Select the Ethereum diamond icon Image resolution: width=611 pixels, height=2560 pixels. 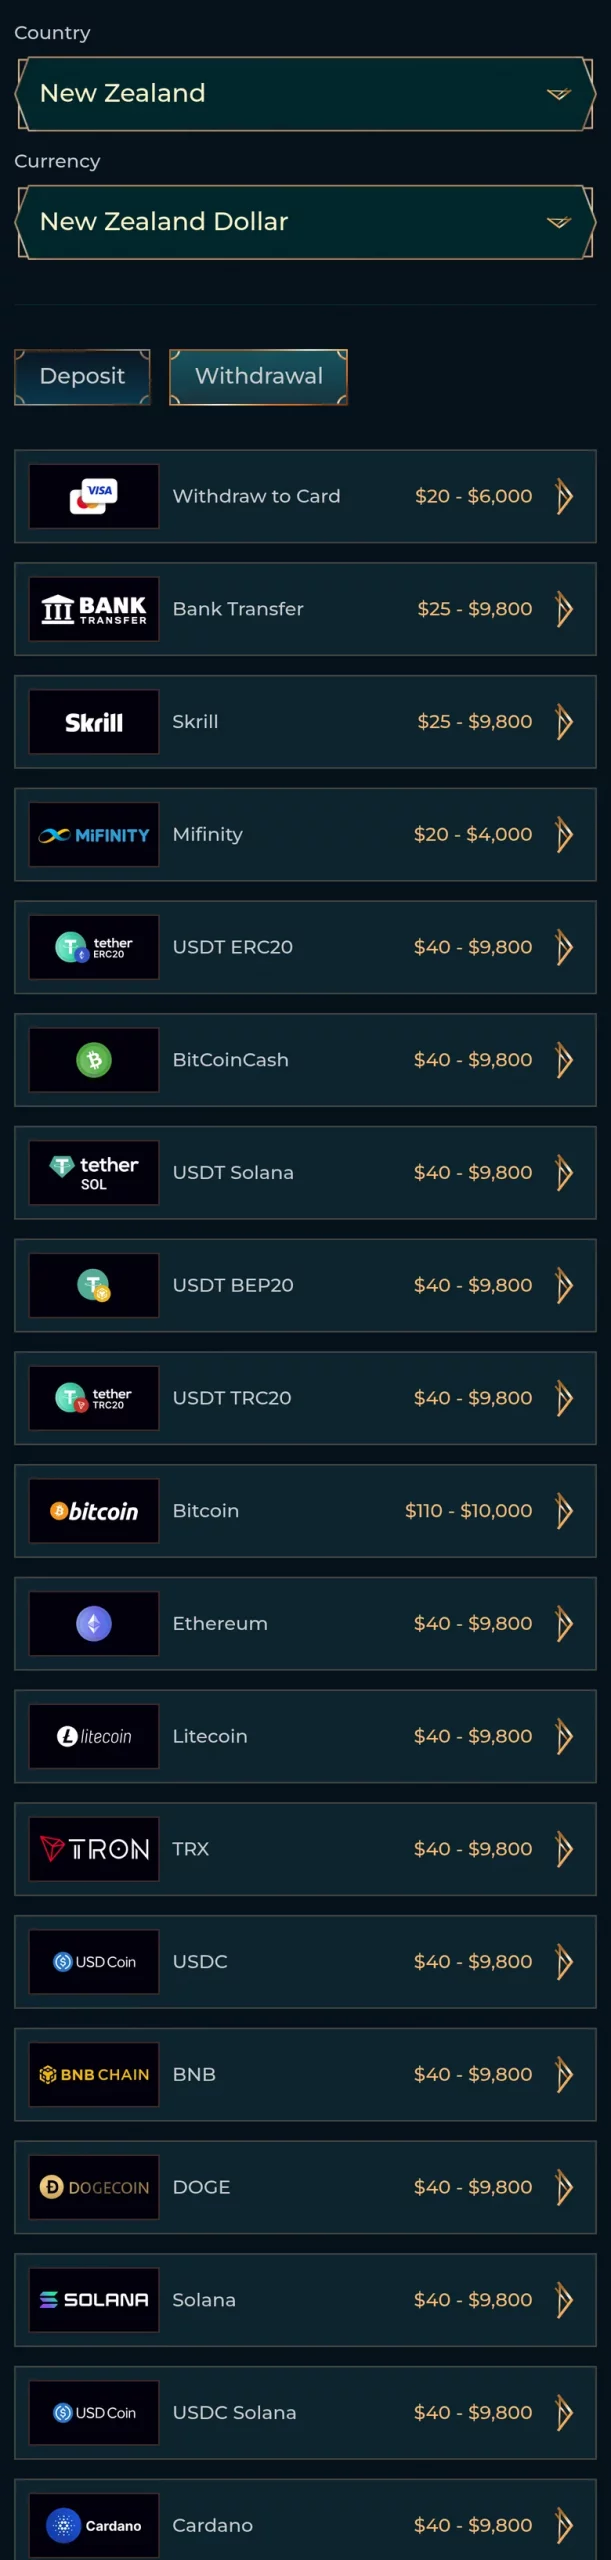point(94,1624)
